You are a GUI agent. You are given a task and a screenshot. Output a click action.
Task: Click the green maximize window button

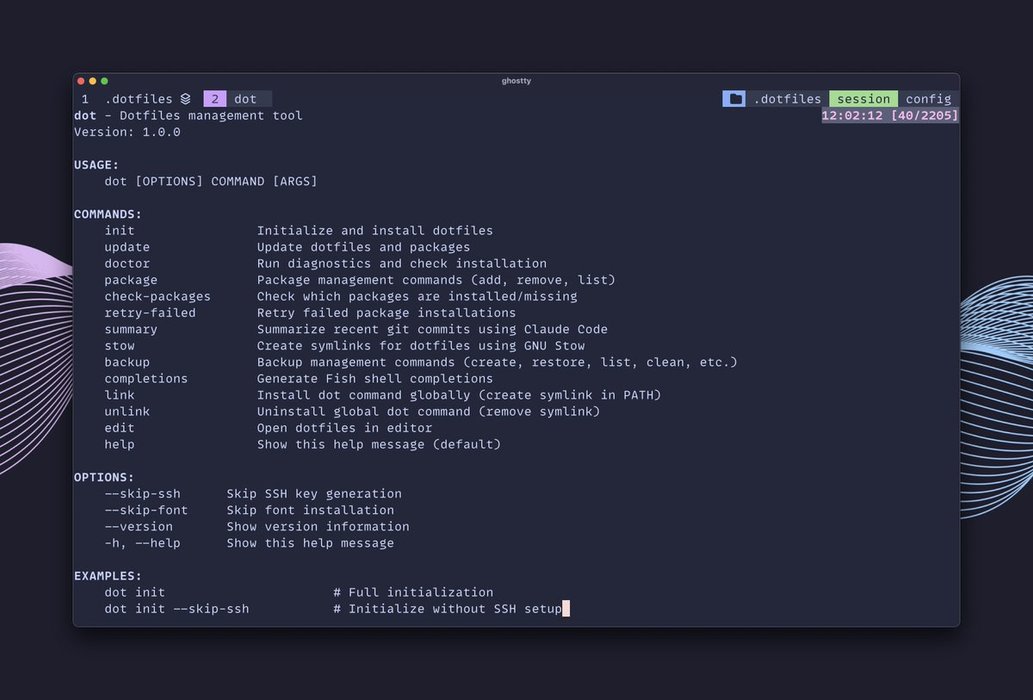point(104,81)
